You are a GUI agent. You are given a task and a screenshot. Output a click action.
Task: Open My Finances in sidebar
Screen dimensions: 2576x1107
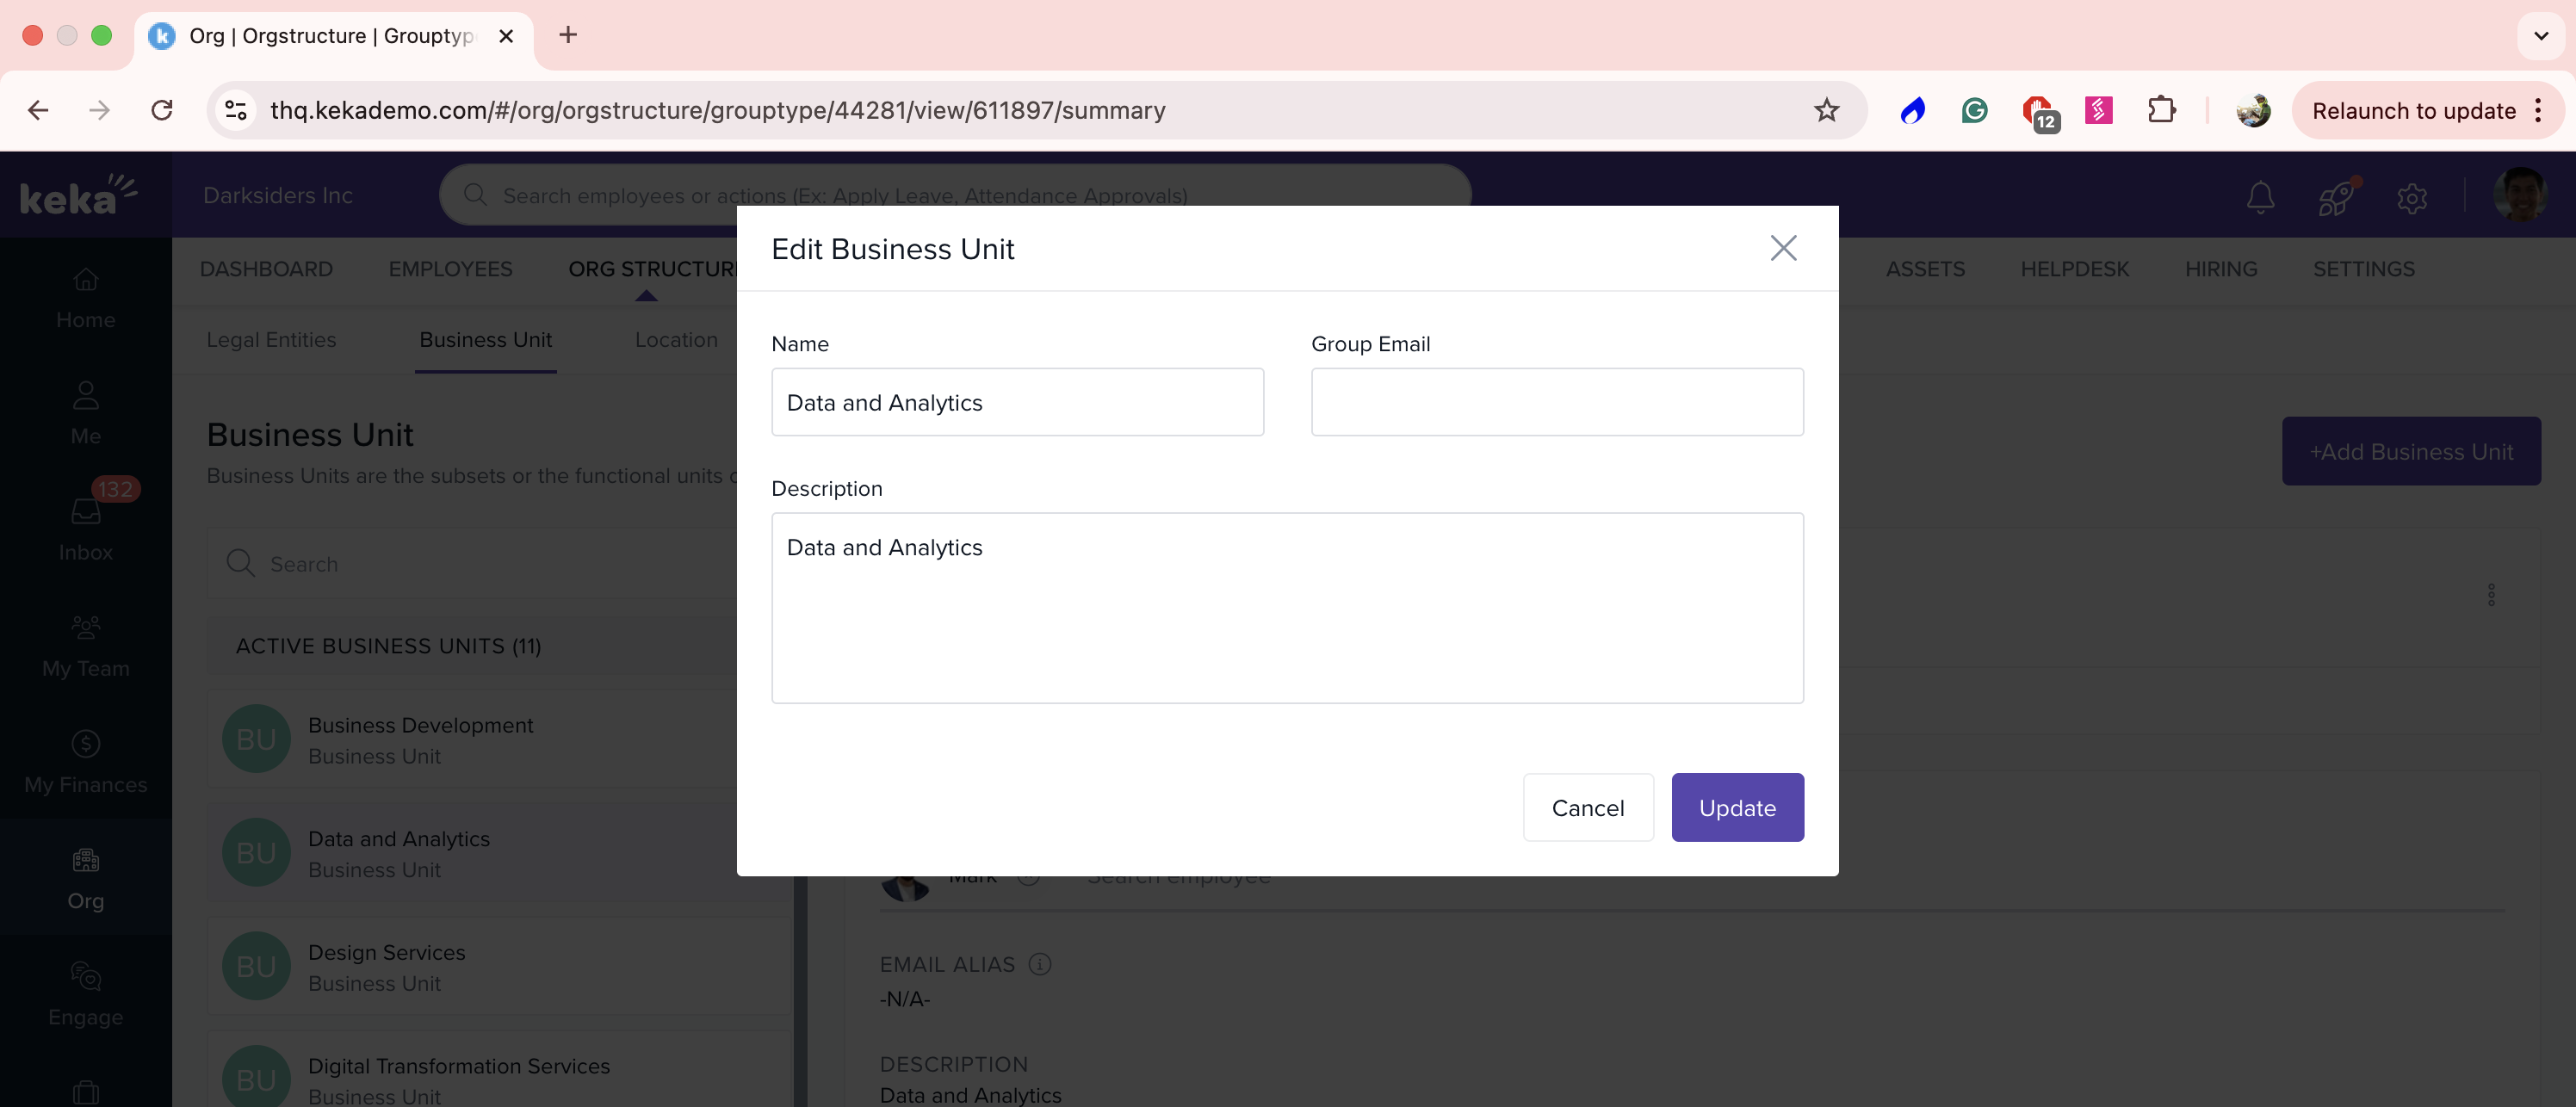tap(85, 761)
